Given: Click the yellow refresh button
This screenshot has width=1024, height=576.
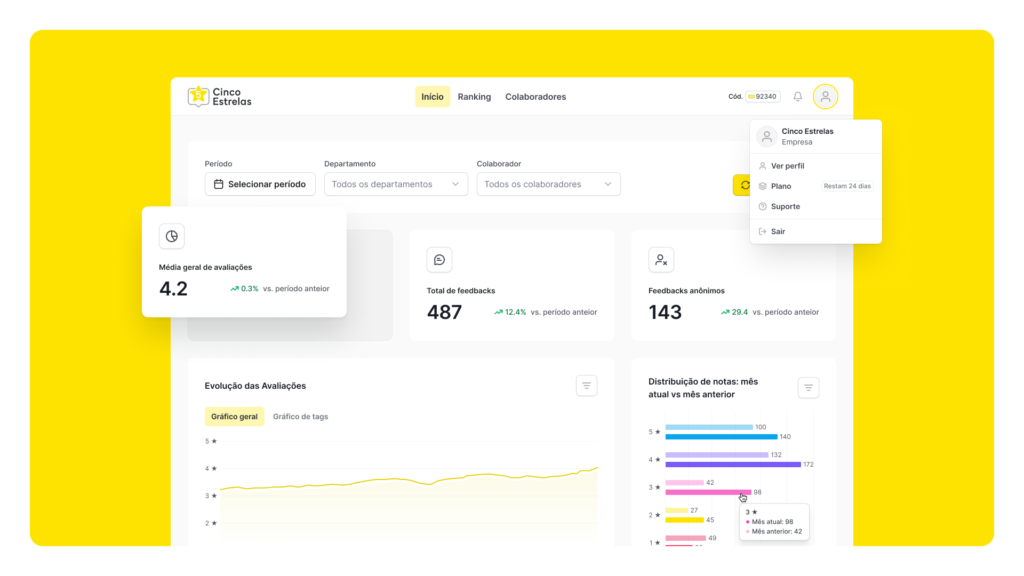Looking at the screenshot, I should 742,185.
